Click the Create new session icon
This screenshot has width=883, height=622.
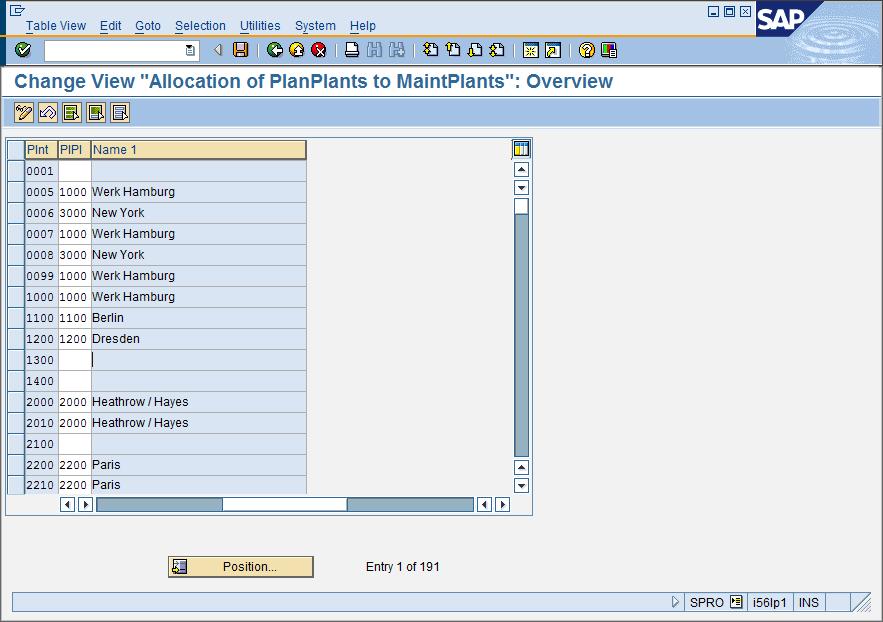tap(530, 50)
